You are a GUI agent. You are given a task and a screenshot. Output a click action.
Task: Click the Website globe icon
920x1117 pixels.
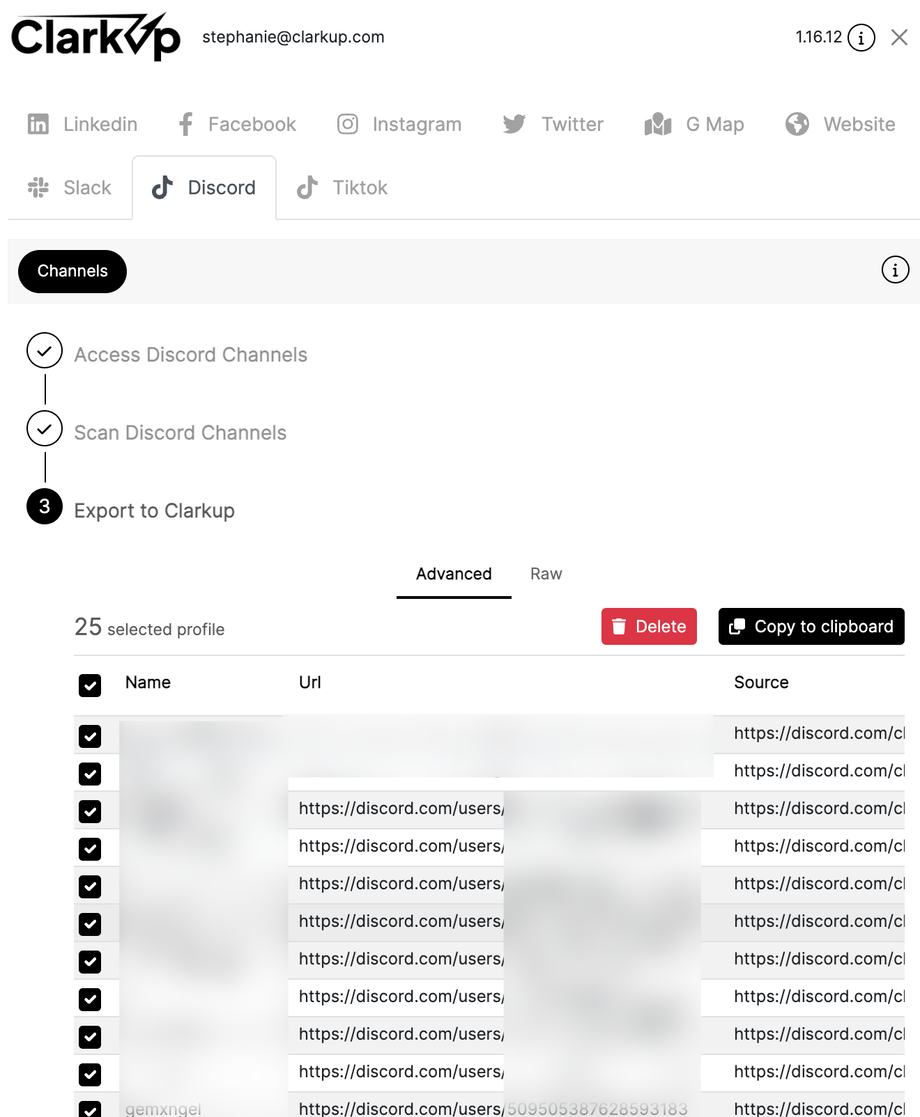pos(797,124)
